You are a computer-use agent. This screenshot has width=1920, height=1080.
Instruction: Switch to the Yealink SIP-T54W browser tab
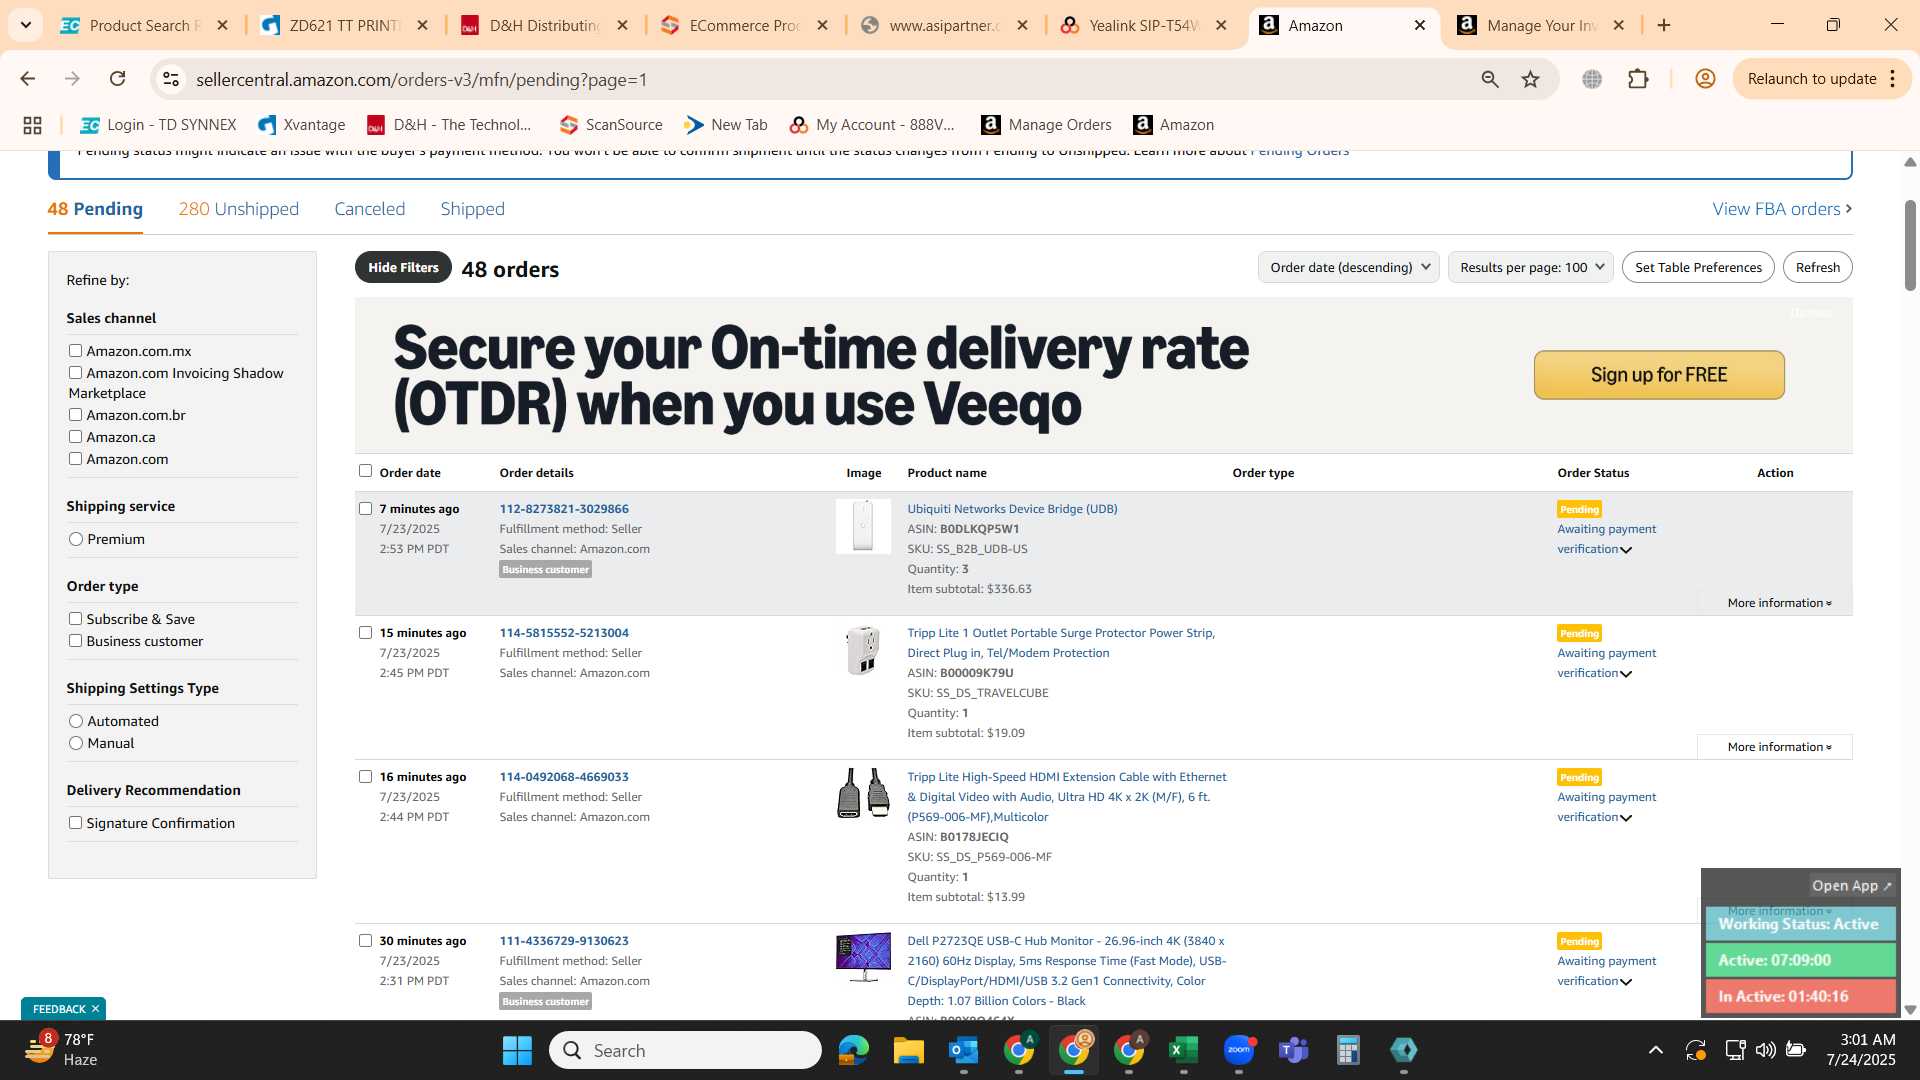(1145, 25)
